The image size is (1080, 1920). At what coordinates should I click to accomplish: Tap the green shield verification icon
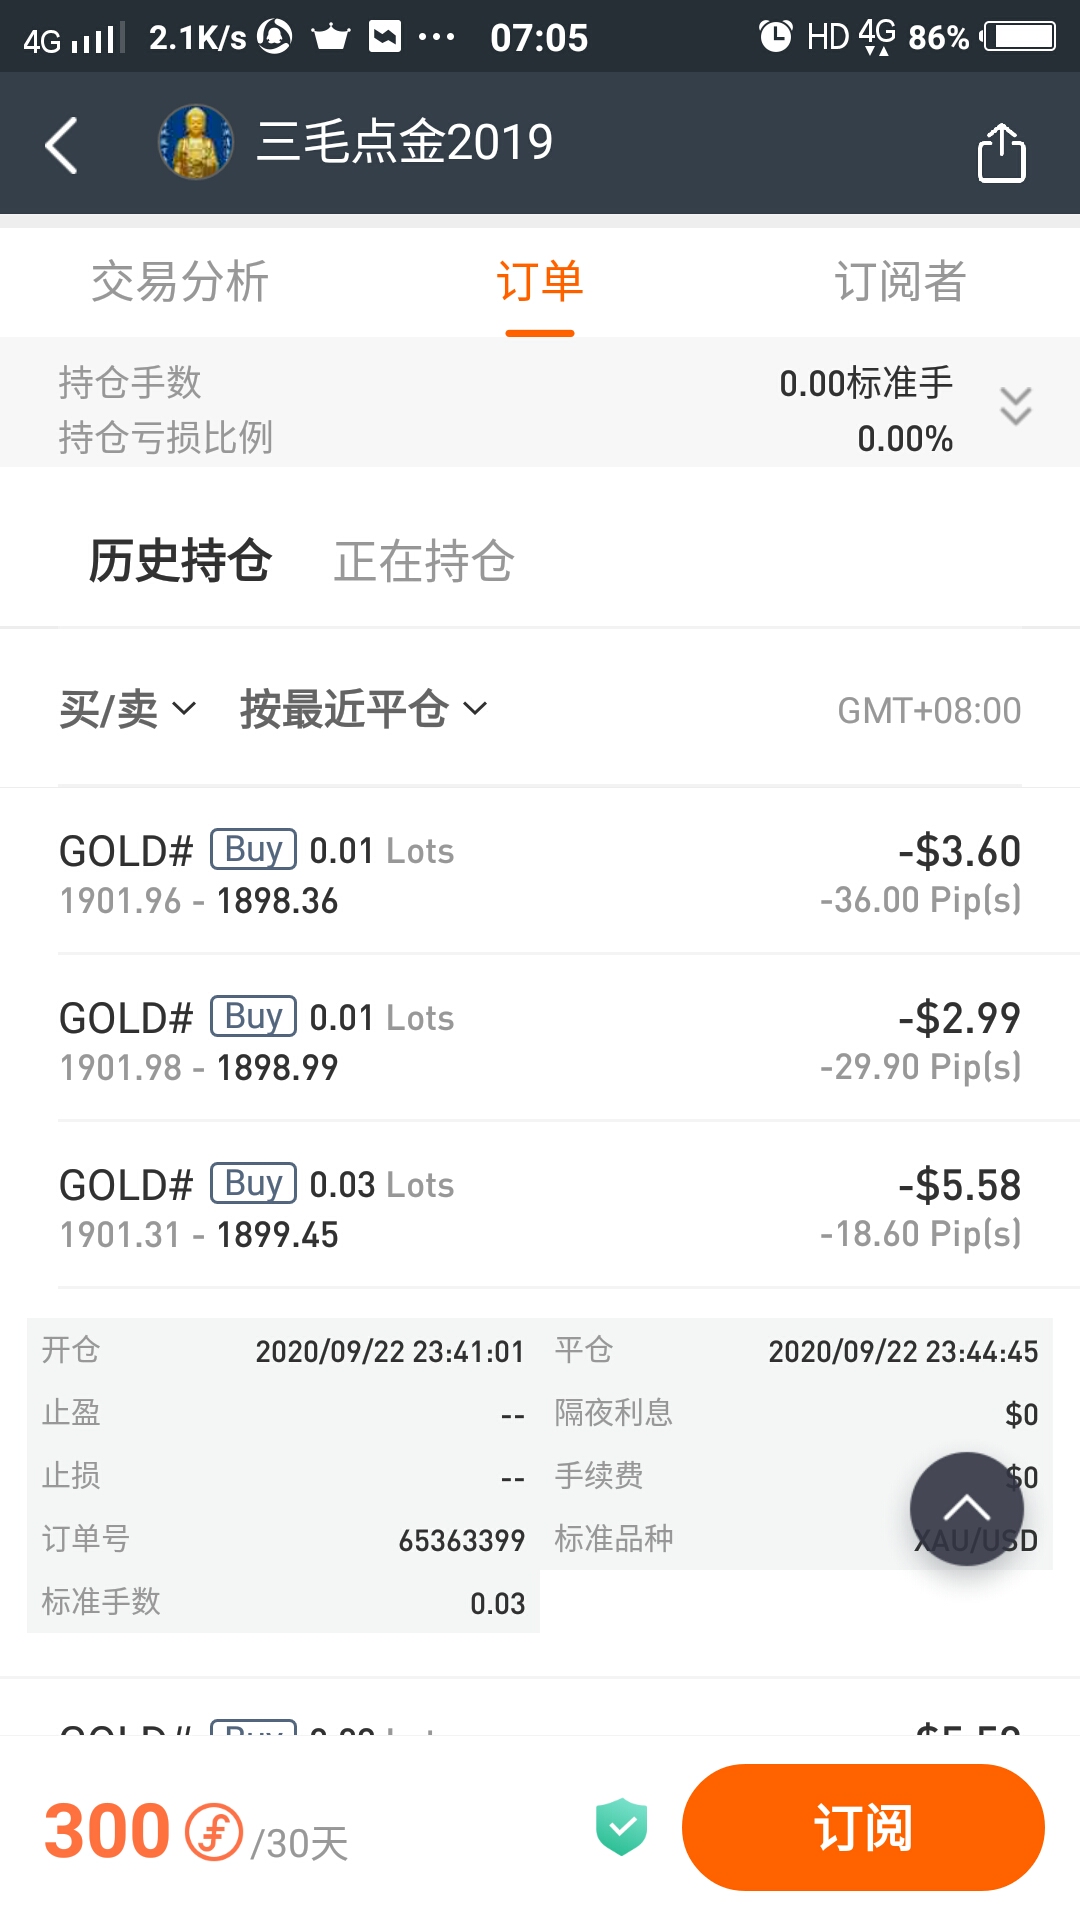tap(621, 1826)
